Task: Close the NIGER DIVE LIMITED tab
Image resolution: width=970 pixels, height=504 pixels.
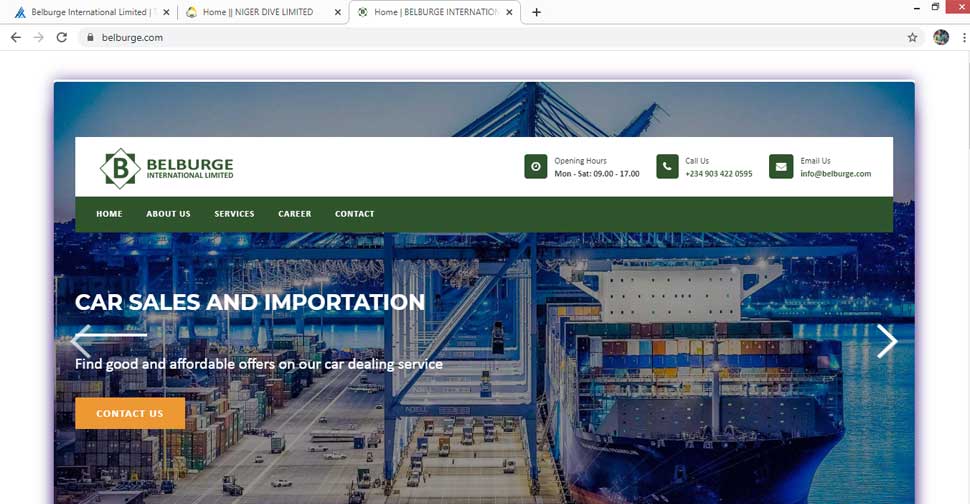Action: point(337,12)
